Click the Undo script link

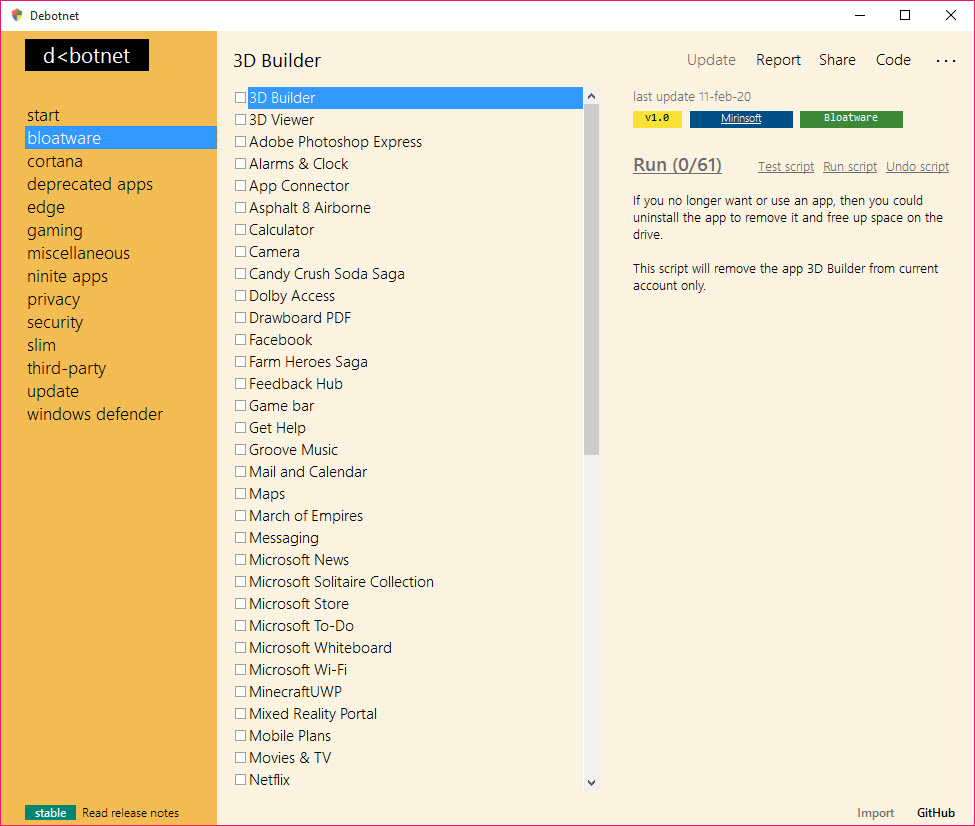(x=917, y=167)
